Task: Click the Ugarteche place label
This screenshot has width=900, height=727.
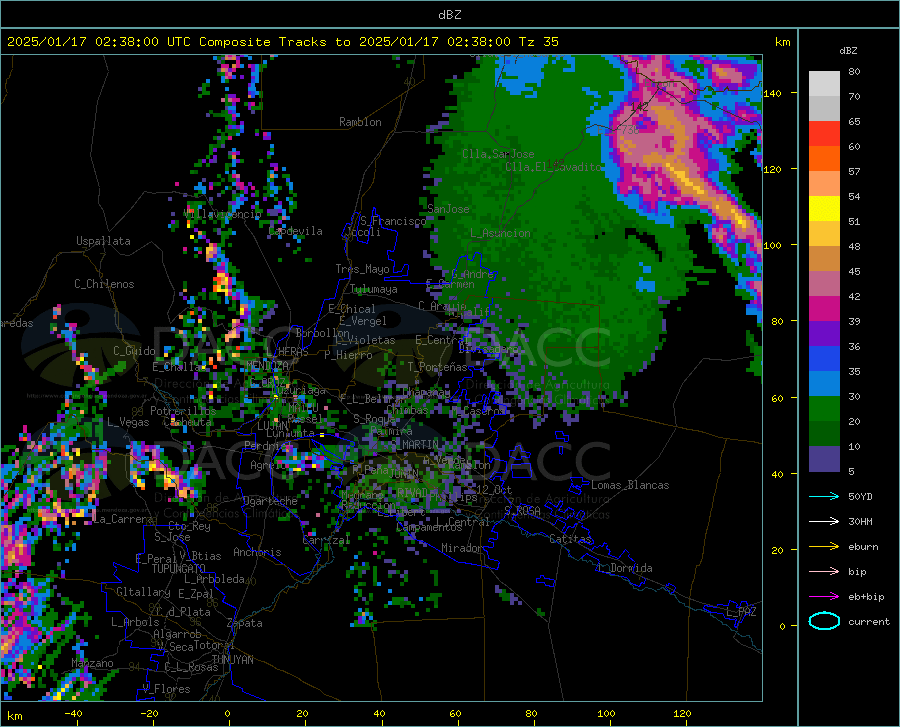Action: pos(270,501)
